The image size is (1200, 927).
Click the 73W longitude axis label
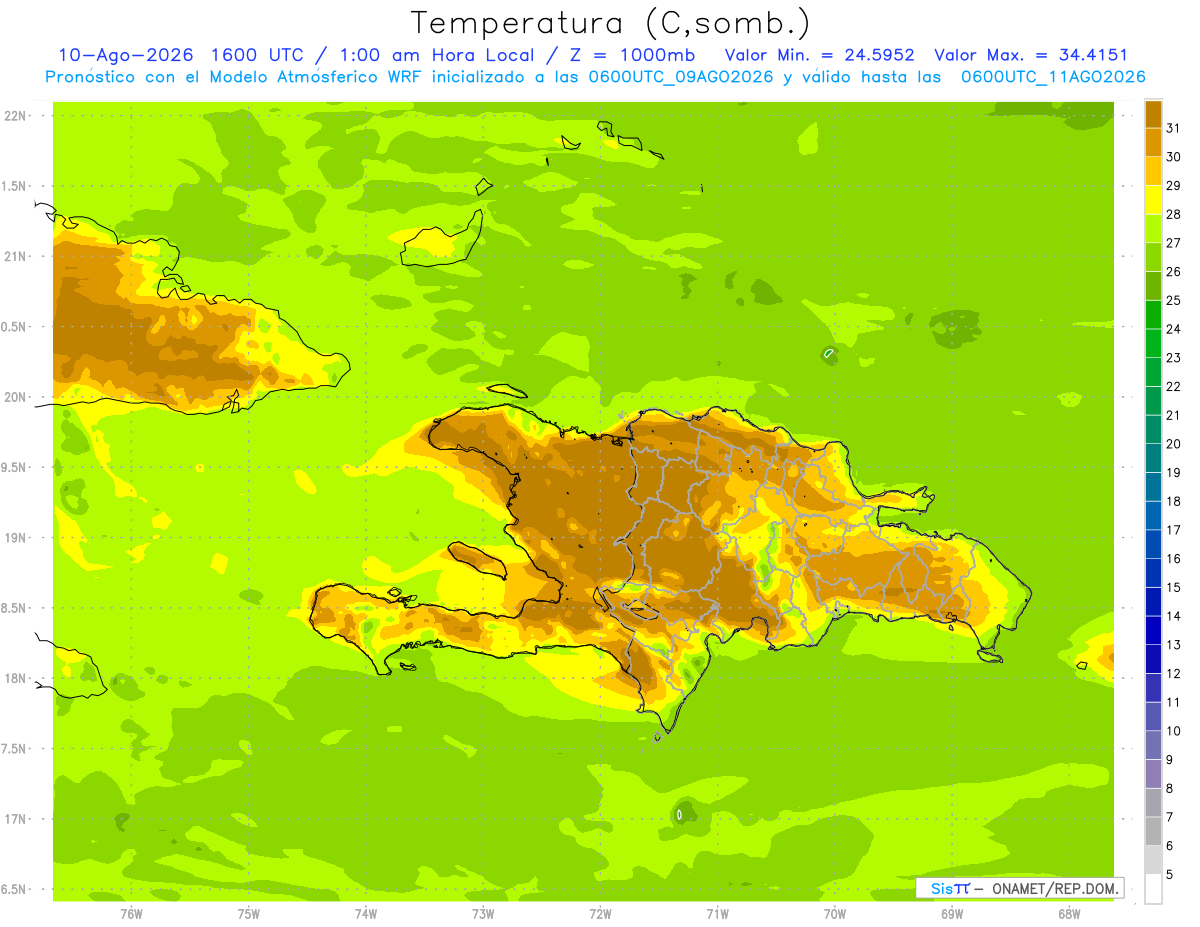point(483,914)
